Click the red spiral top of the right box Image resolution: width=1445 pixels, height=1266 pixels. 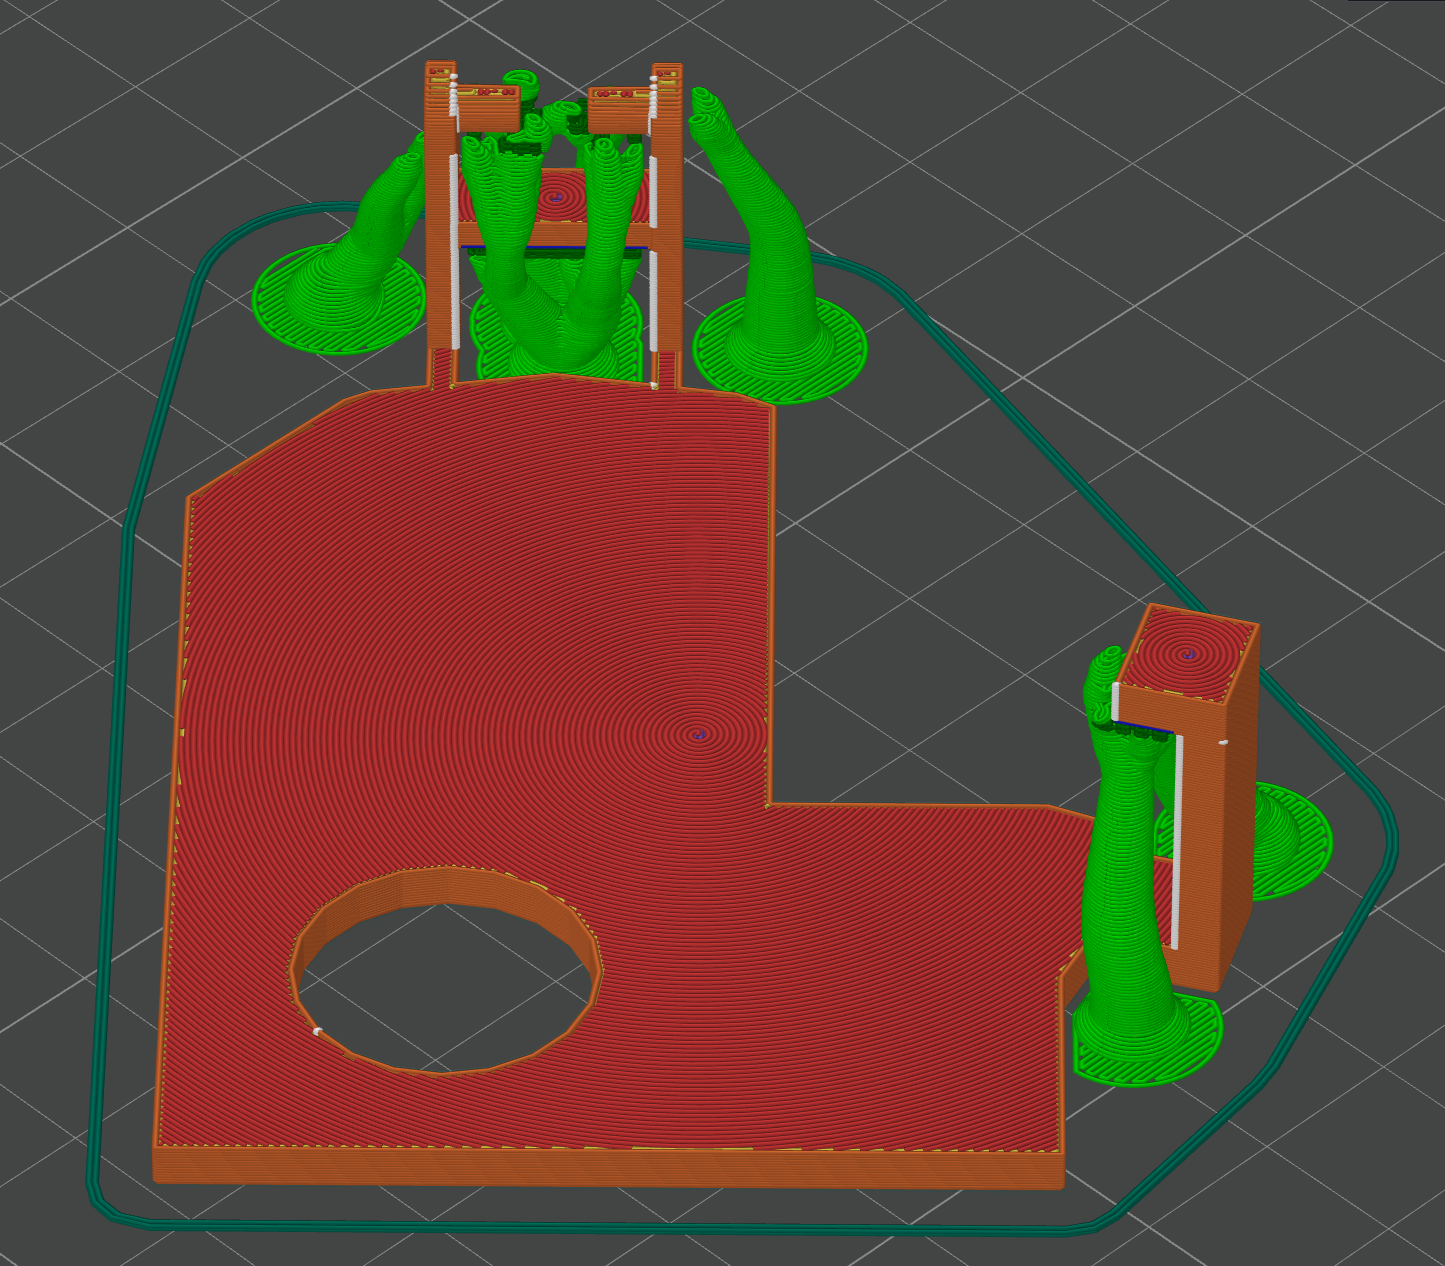pos(1188,655)
